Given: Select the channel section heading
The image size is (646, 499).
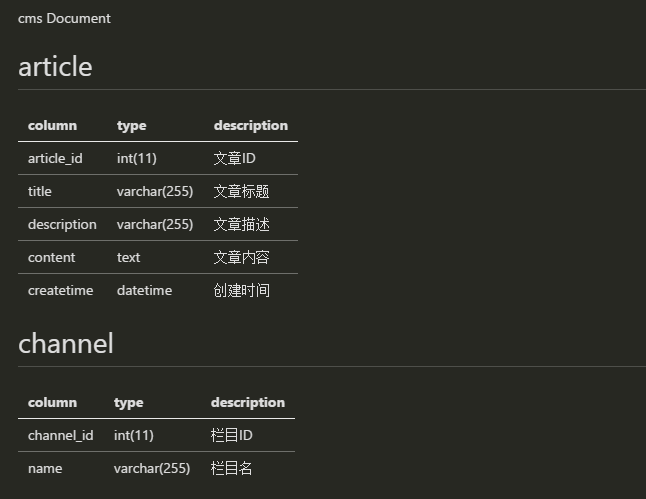Looking at the screenshot, I should click(x=66, y=343).
